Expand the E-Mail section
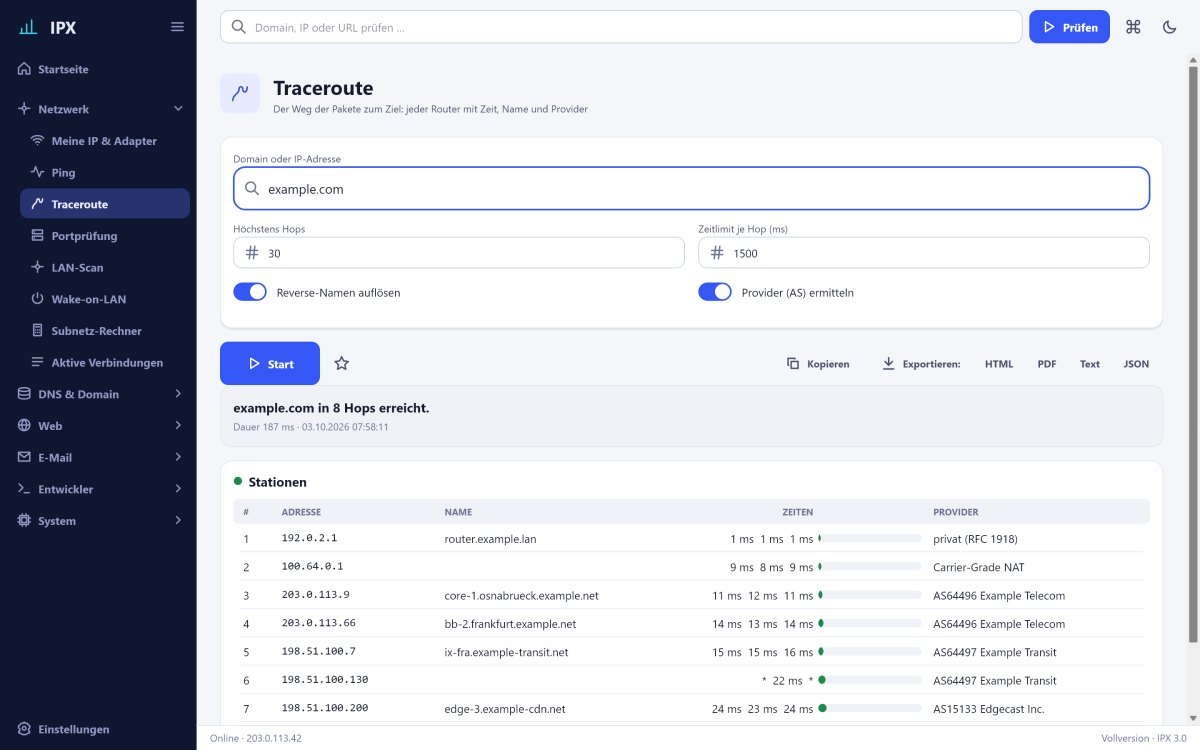 [x=98, y=457]
